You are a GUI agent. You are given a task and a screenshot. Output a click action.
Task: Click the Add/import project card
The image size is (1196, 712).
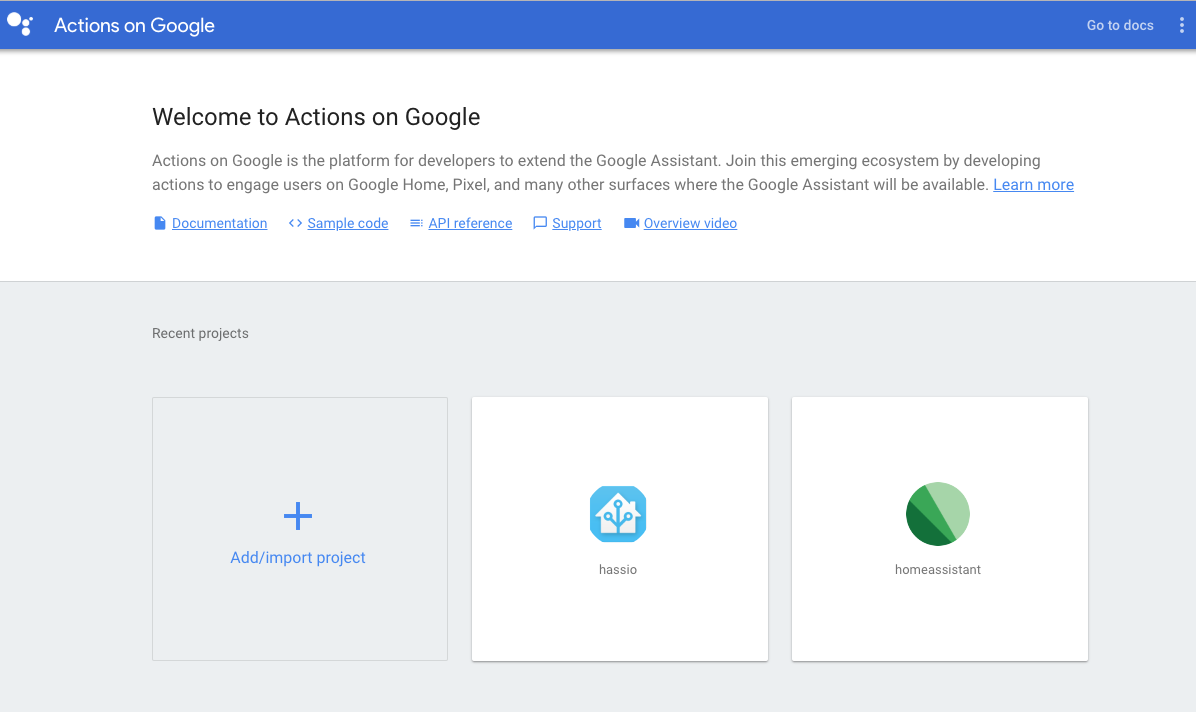pyautogui.click(x=298, y=528)
